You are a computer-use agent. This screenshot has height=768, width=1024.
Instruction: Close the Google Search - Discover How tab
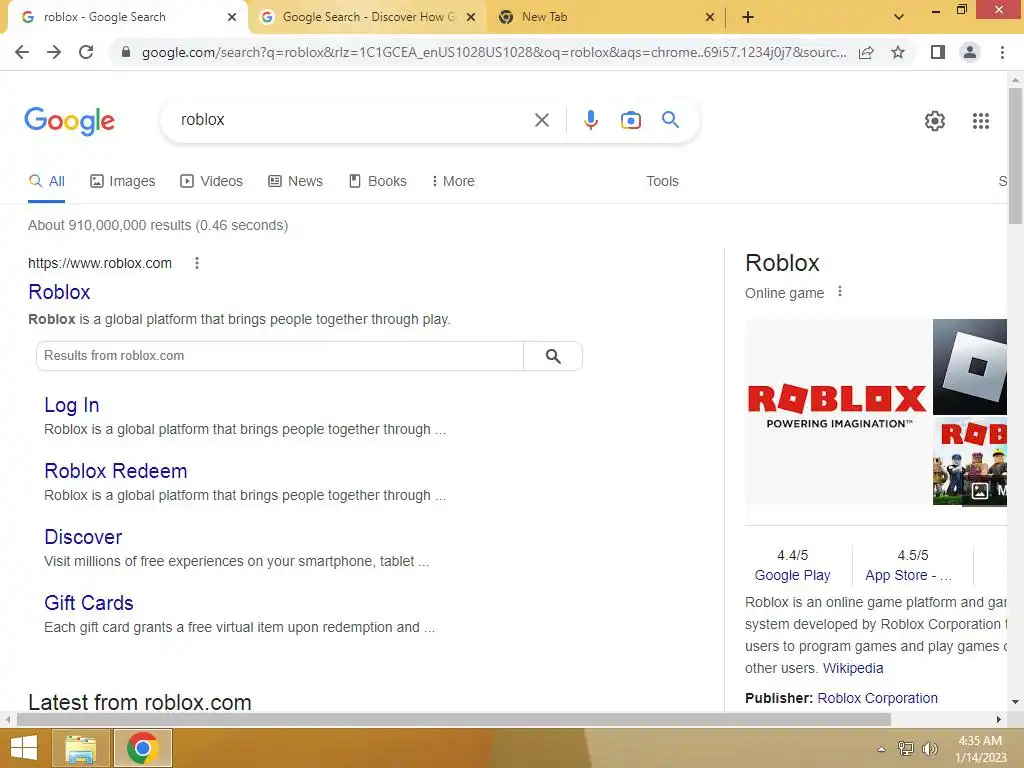point(471,17)
